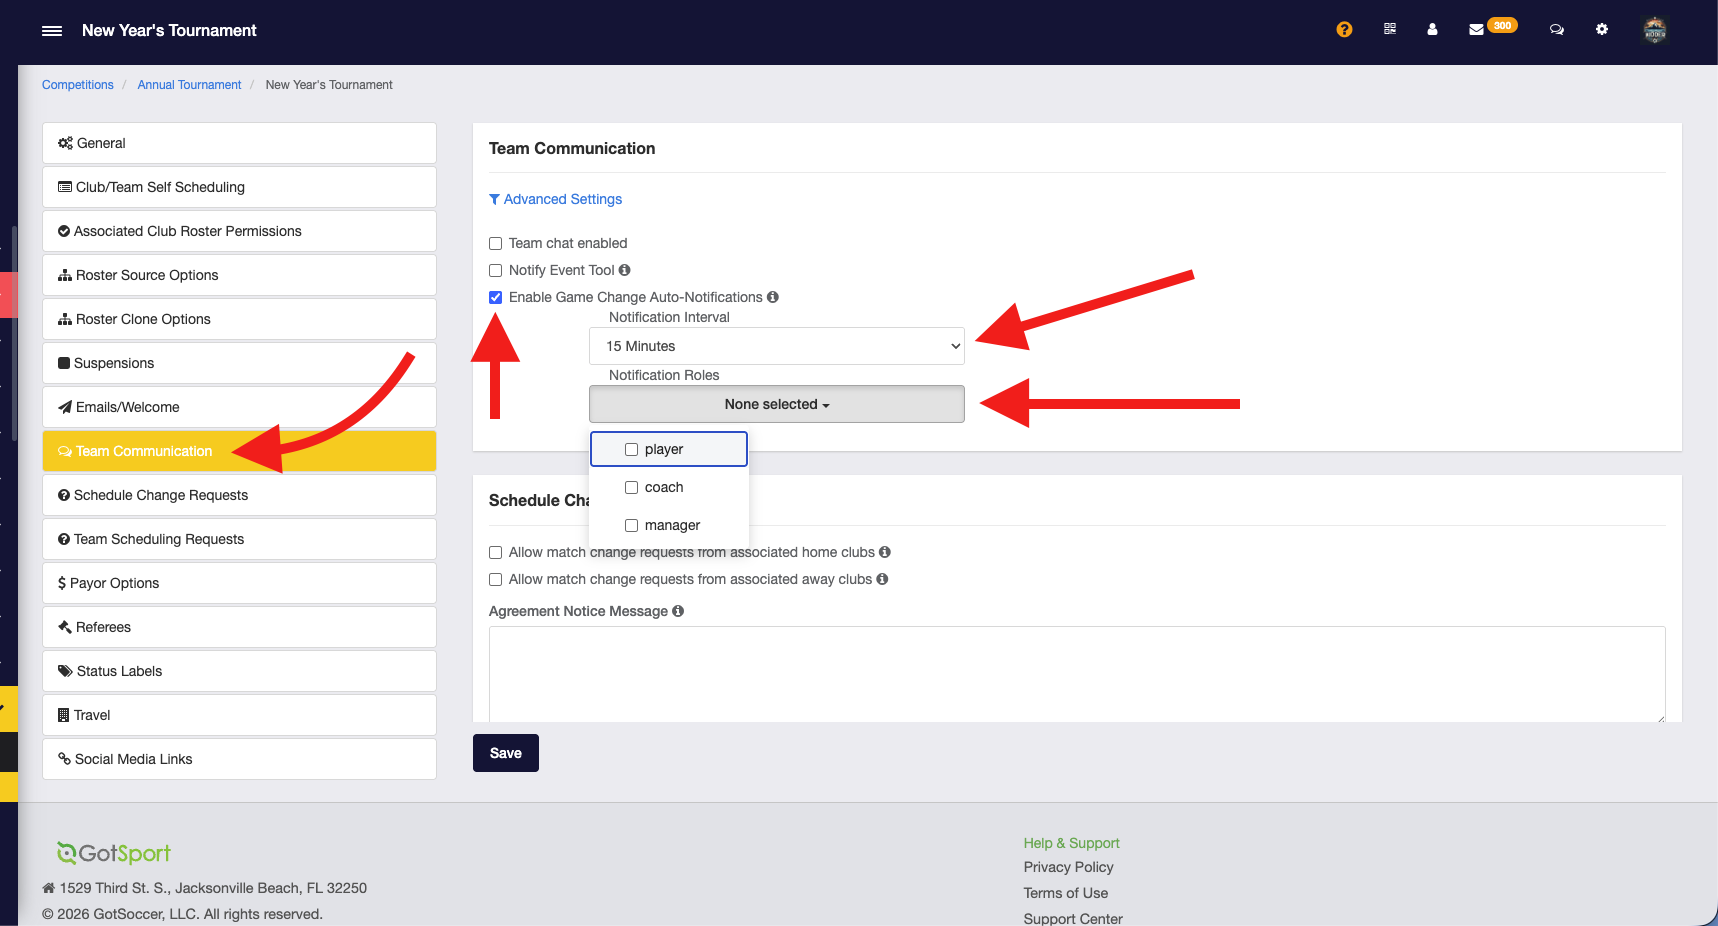Collapse the Notification Roles None selected dropdown

(776, 404)
